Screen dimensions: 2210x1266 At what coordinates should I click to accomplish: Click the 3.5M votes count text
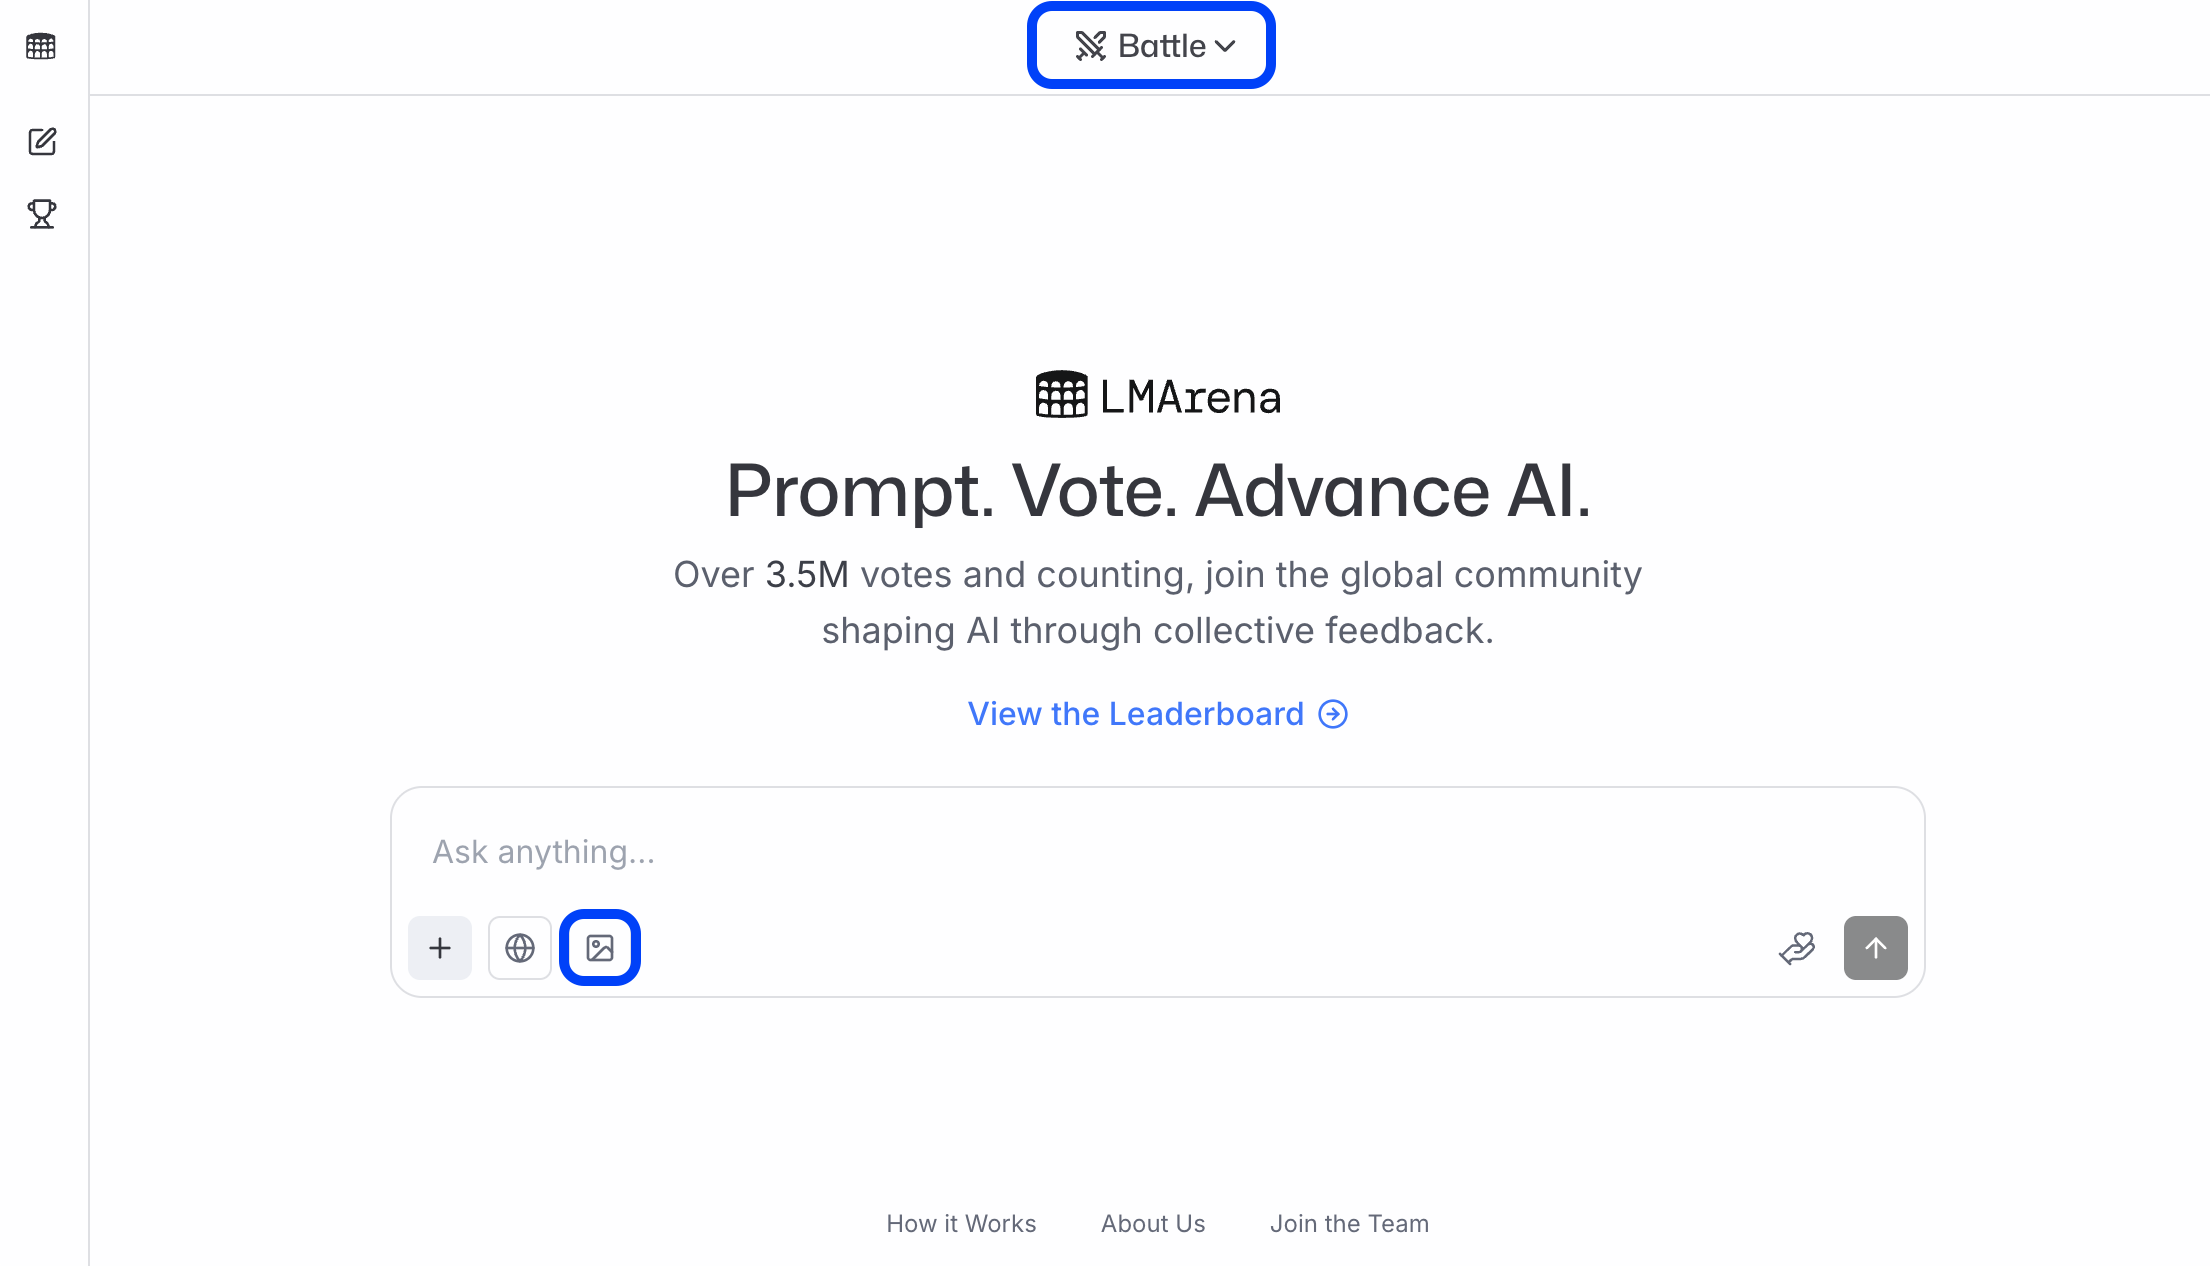pyautogui.click(x=806, y=575)
